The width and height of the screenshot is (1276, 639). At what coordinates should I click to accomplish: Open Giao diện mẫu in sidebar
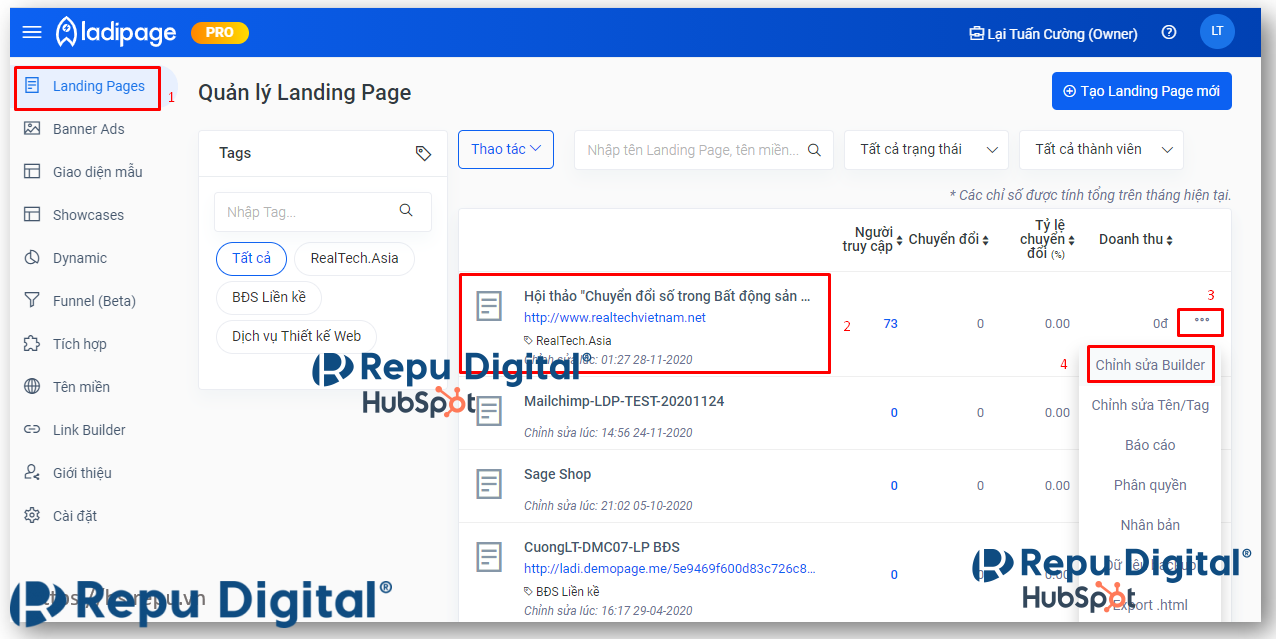(x=97, y=172)
